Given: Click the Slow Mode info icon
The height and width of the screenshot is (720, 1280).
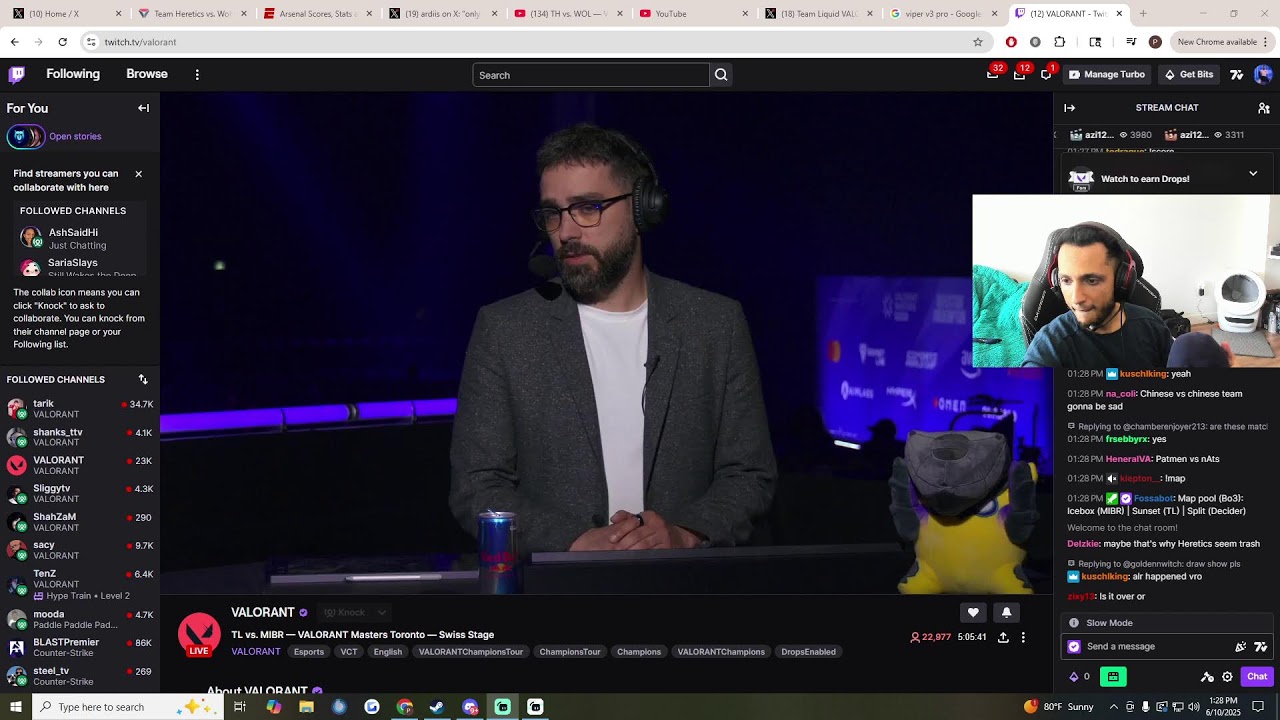Looking at the screenshot, I should tap(1074, 623).
